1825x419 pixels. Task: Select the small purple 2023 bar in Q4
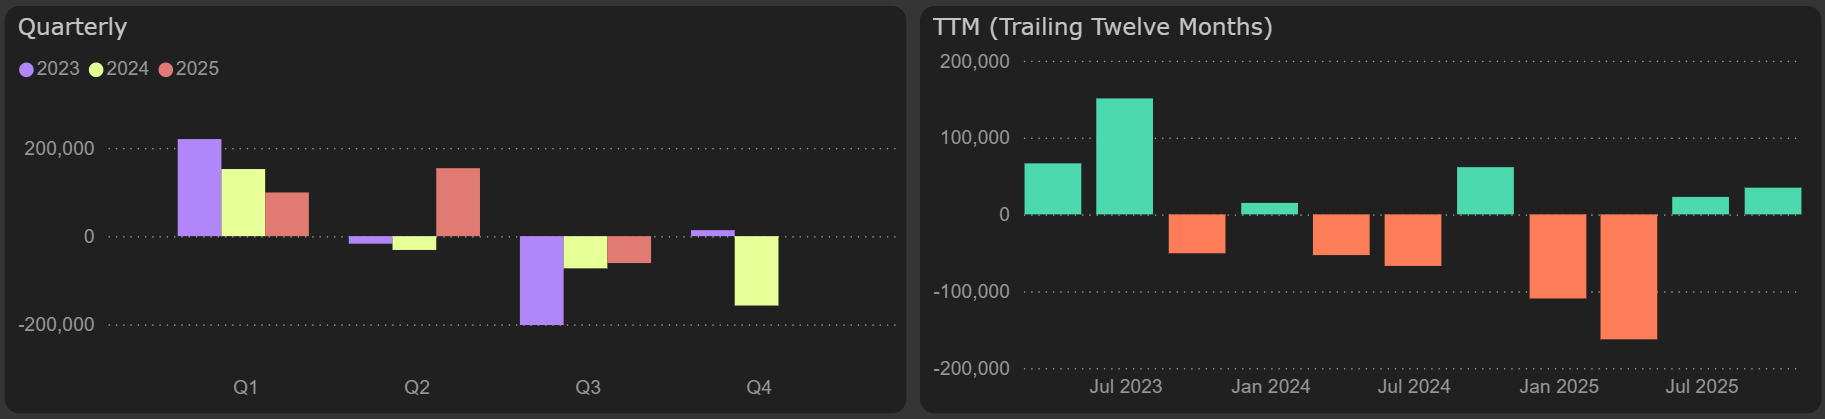point(712,233)
